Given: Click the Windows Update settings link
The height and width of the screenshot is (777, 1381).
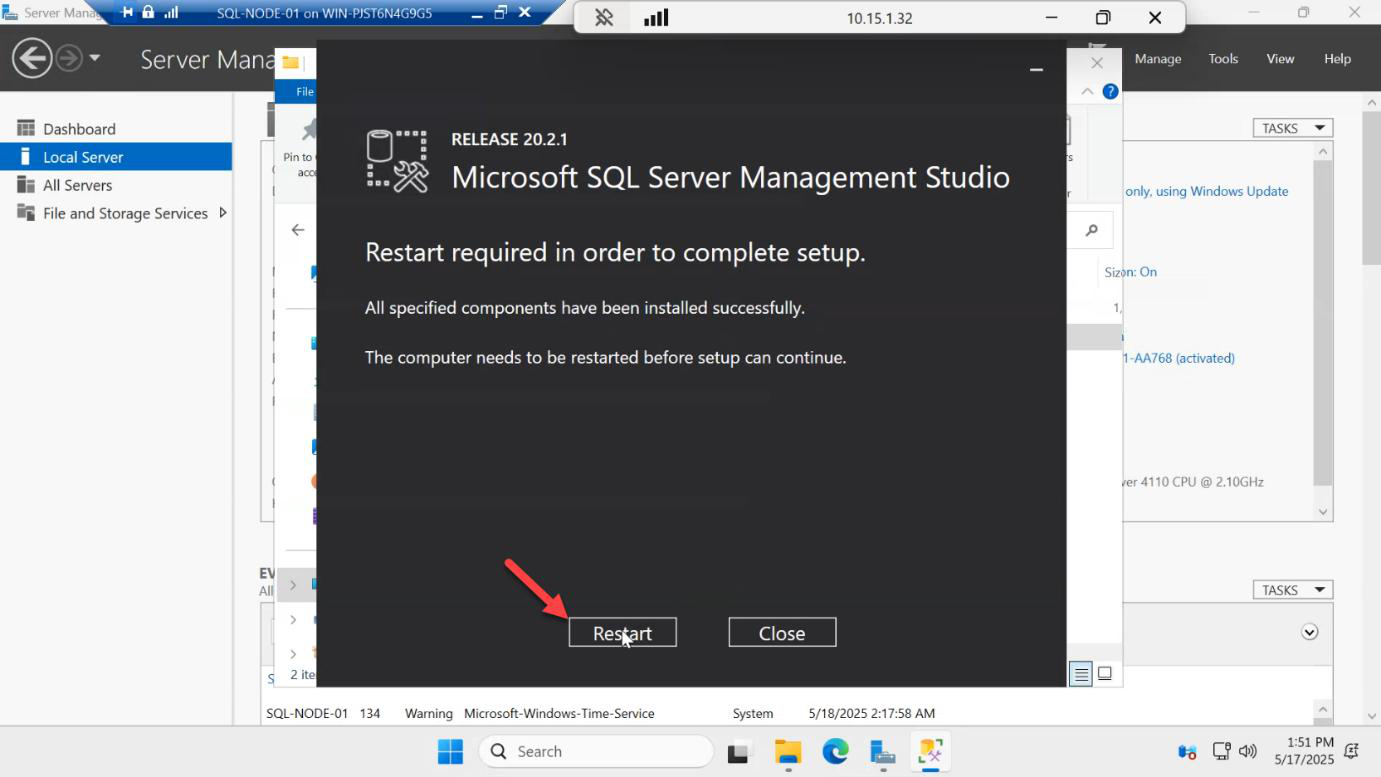Looking at the screenshot, I should tap(1206, 191).
